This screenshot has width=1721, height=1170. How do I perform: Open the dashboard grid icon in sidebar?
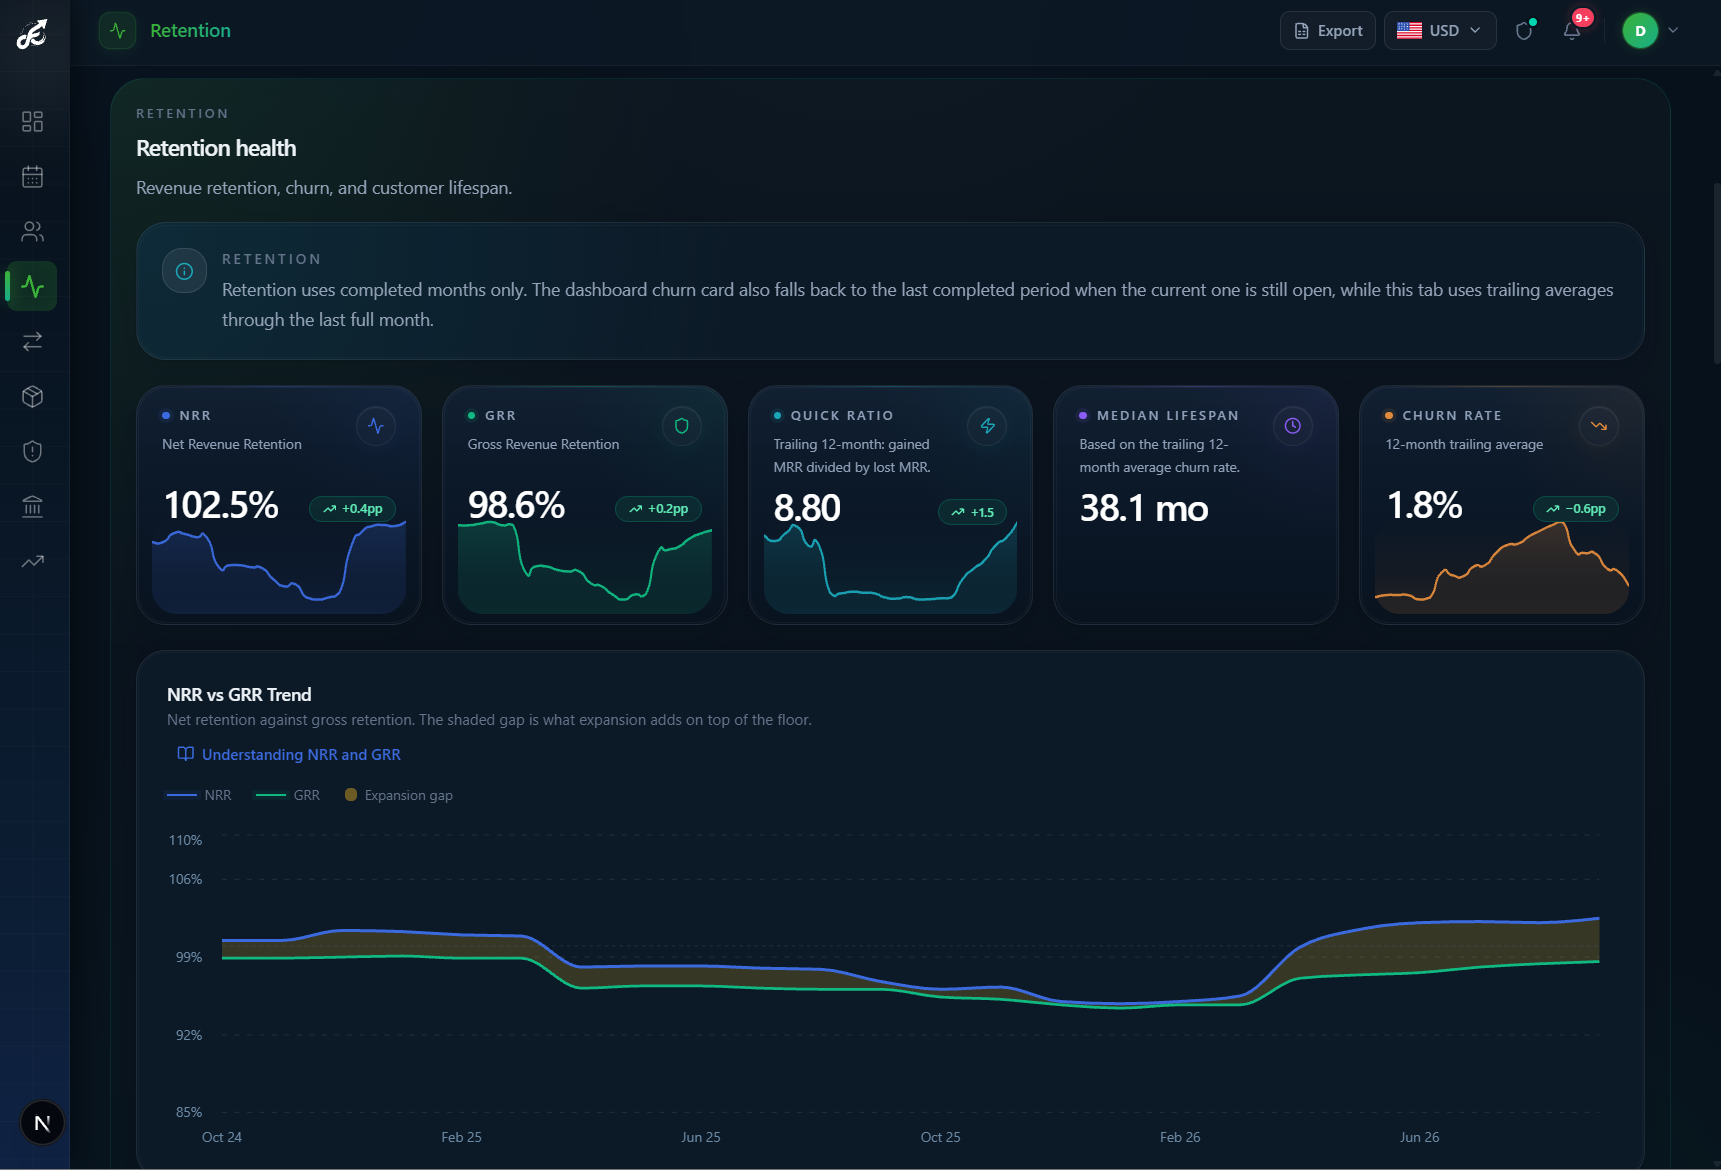point(32,122)
